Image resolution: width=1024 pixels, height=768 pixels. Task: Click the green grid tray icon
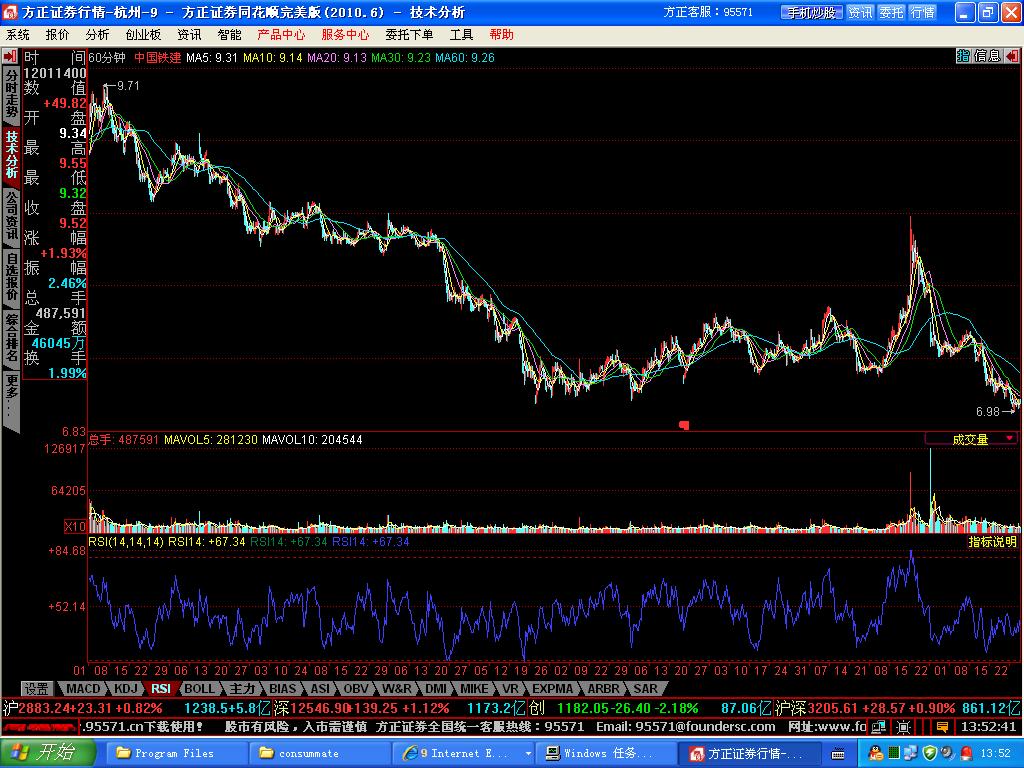(893, 754)
